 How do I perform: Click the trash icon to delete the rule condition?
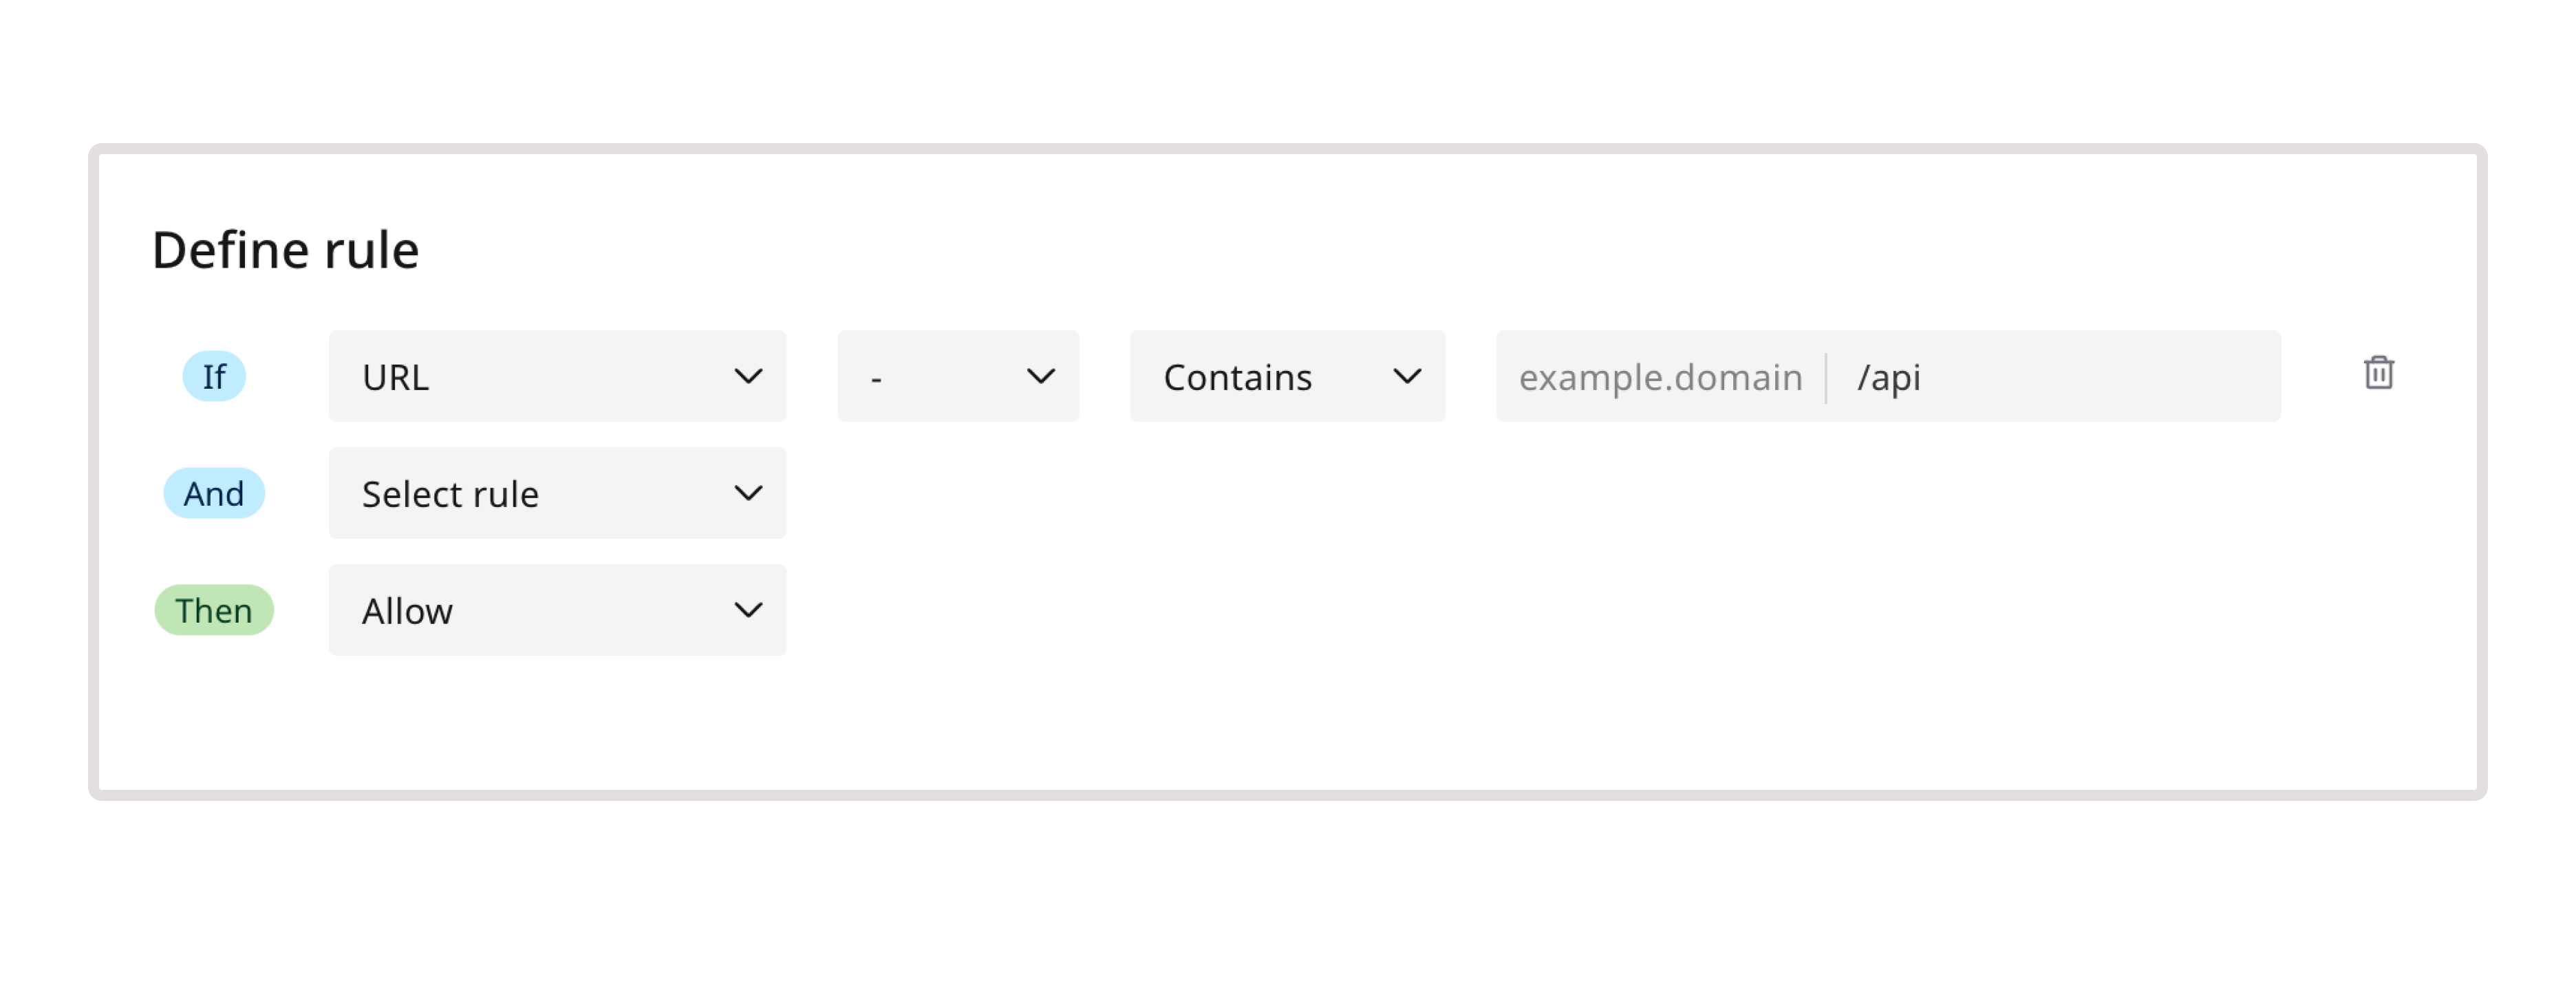click(x=2380, y=373)
